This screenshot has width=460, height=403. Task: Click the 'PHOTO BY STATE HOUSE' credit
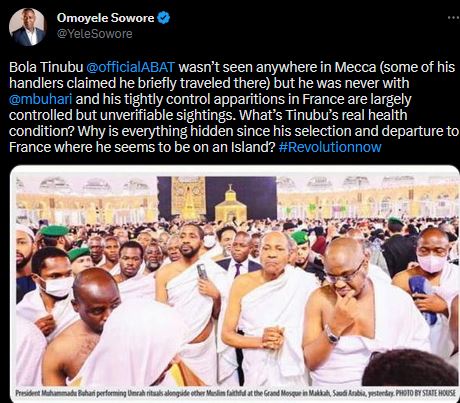pos(425,393)
